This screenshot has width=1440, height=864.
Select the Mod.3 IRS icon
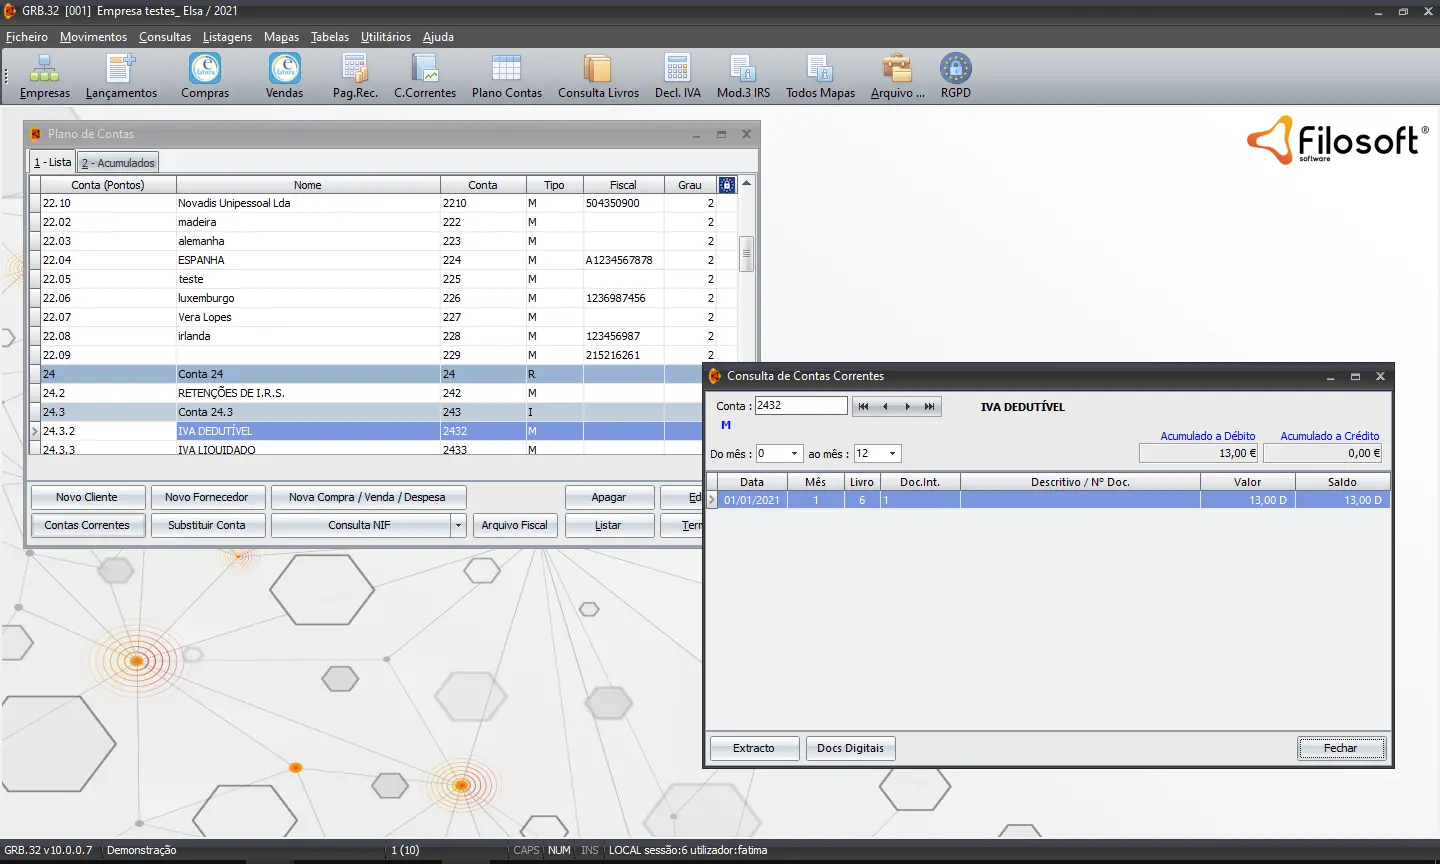pyautogui.click(x=743, y=75)
